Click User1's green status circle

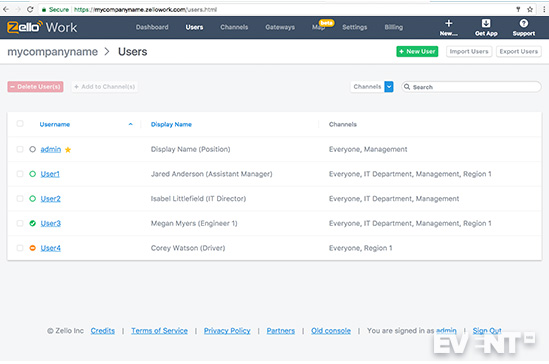(x=33, y=174)
